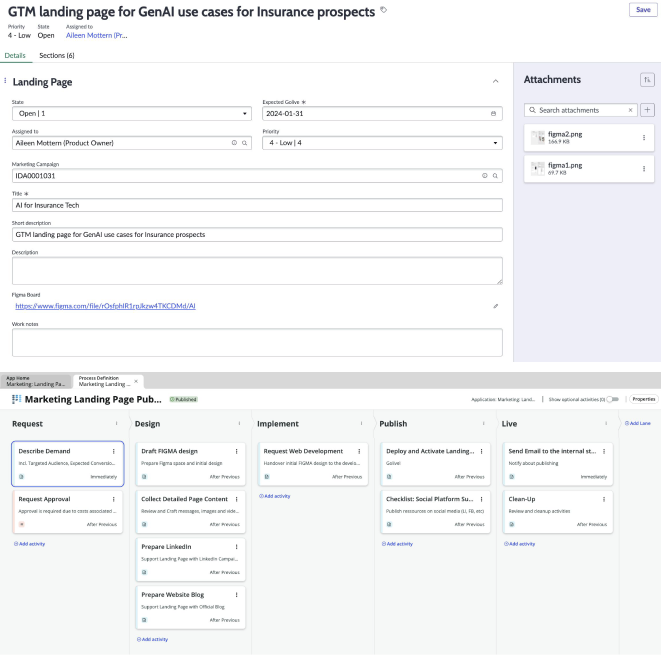Collapse the Landing Page section
This screenshot has height=655, width=661.
[496, 81]
